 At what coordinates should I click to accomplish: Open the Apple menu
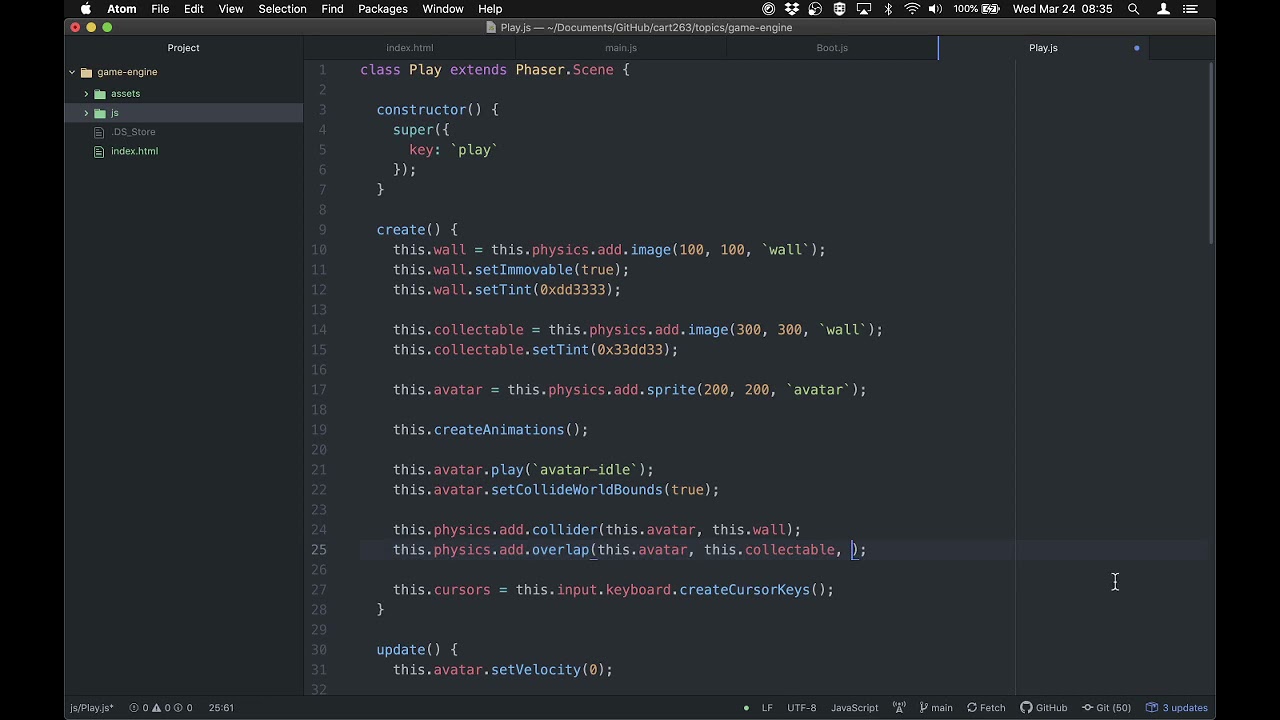86,9
